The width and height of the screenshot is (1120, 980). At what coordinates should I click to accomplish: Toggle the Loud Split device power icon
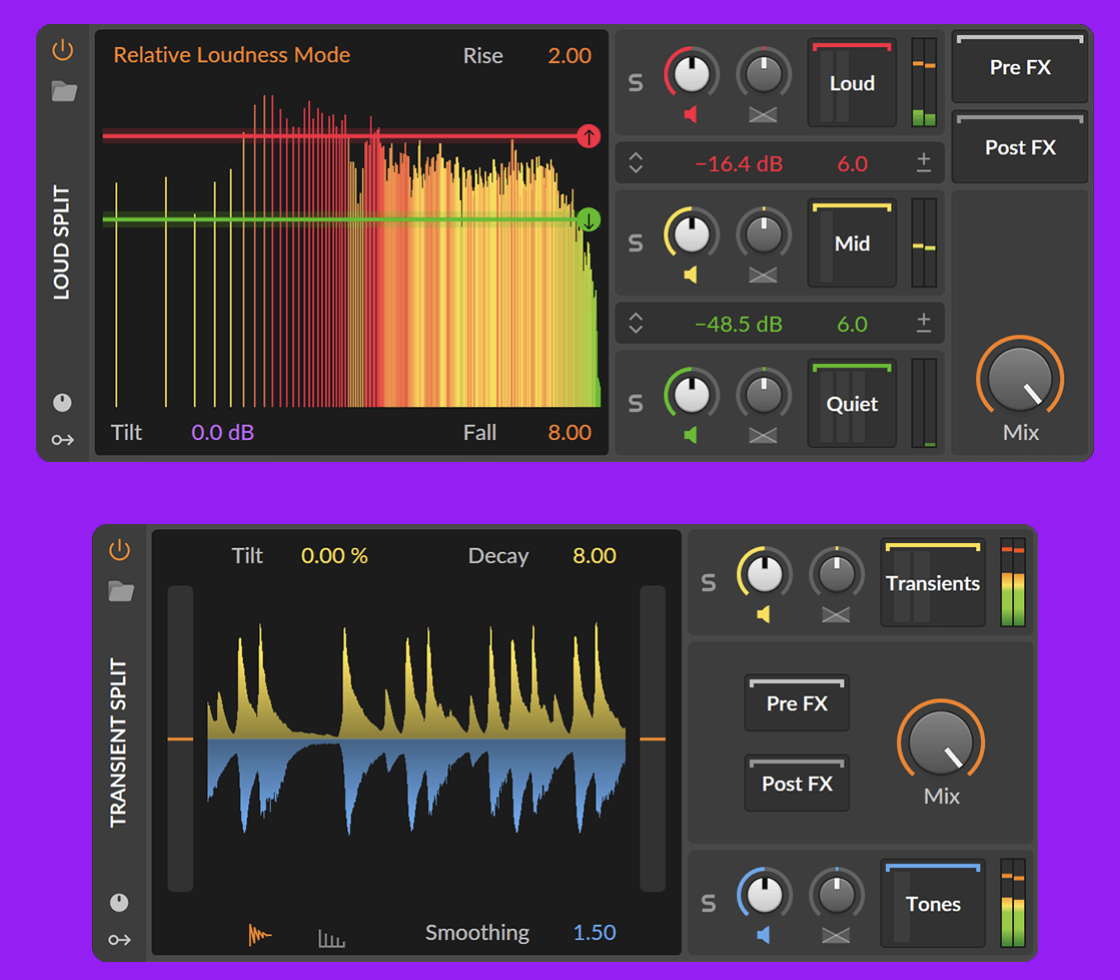pyautogui.click(x=63, y=50)
